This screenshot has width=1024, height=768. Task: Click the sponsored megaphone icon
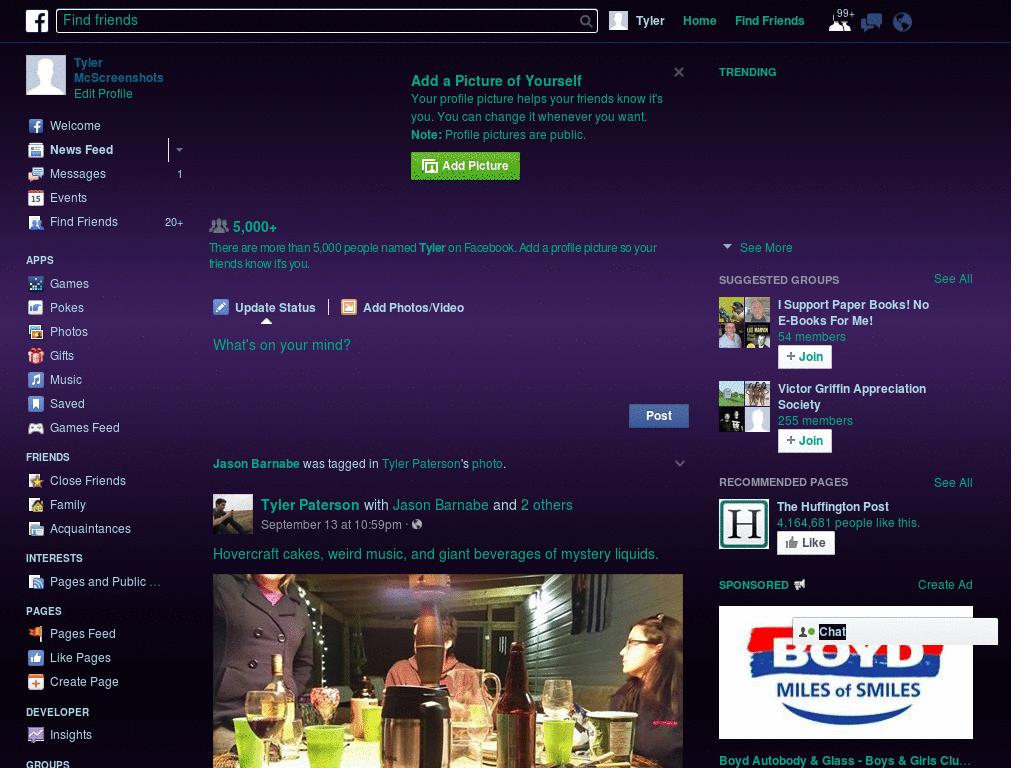pyautogui.click(x=799, y=584)
